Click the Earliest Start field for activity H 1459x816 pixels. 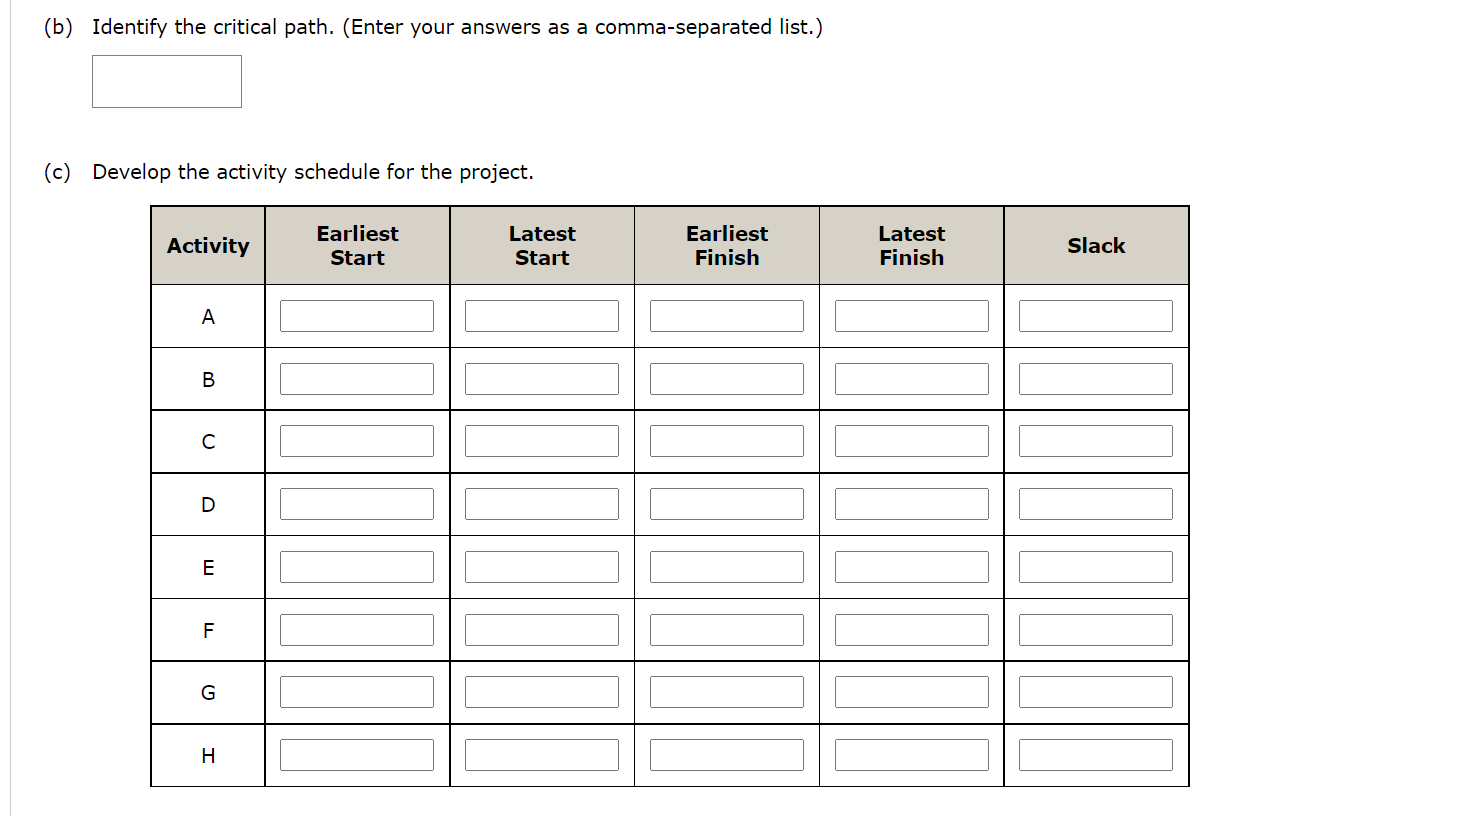357,754
